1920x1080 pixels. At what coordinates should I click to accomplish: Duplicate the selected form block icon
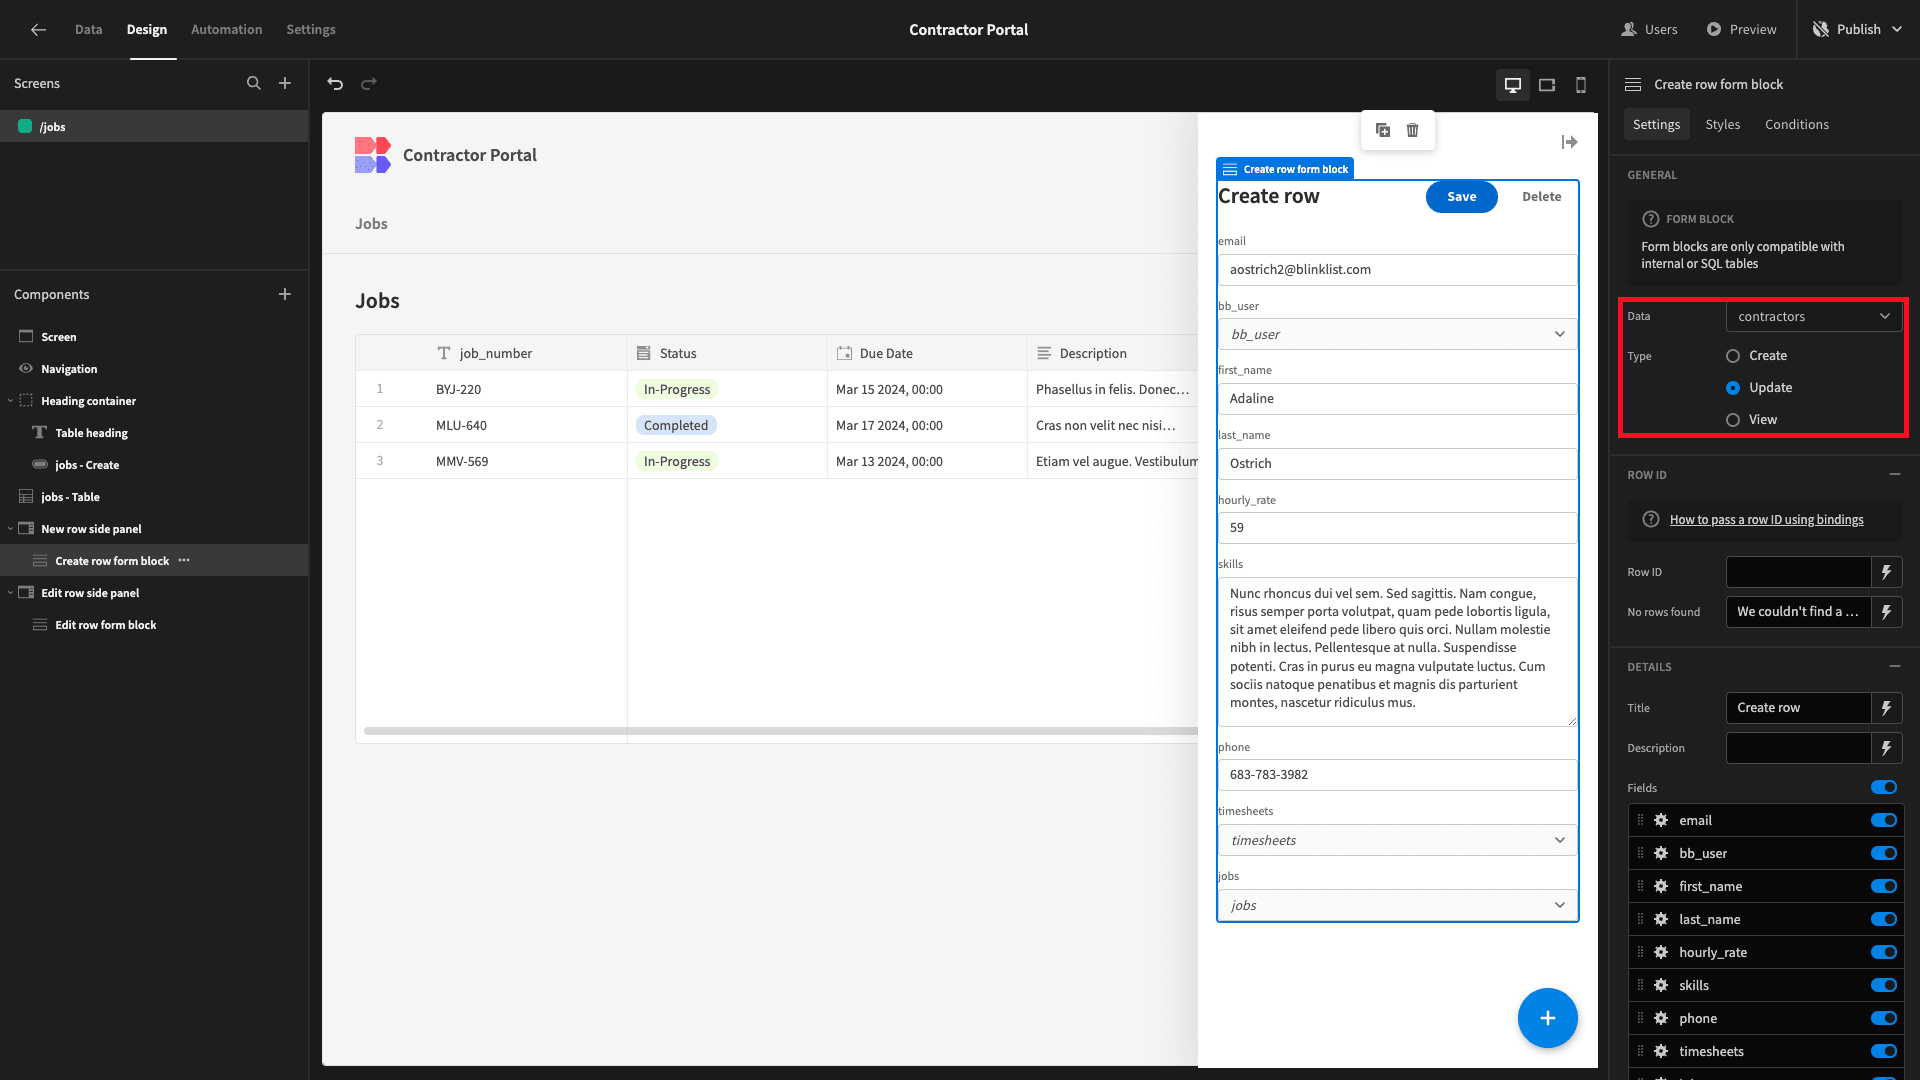1383,130
